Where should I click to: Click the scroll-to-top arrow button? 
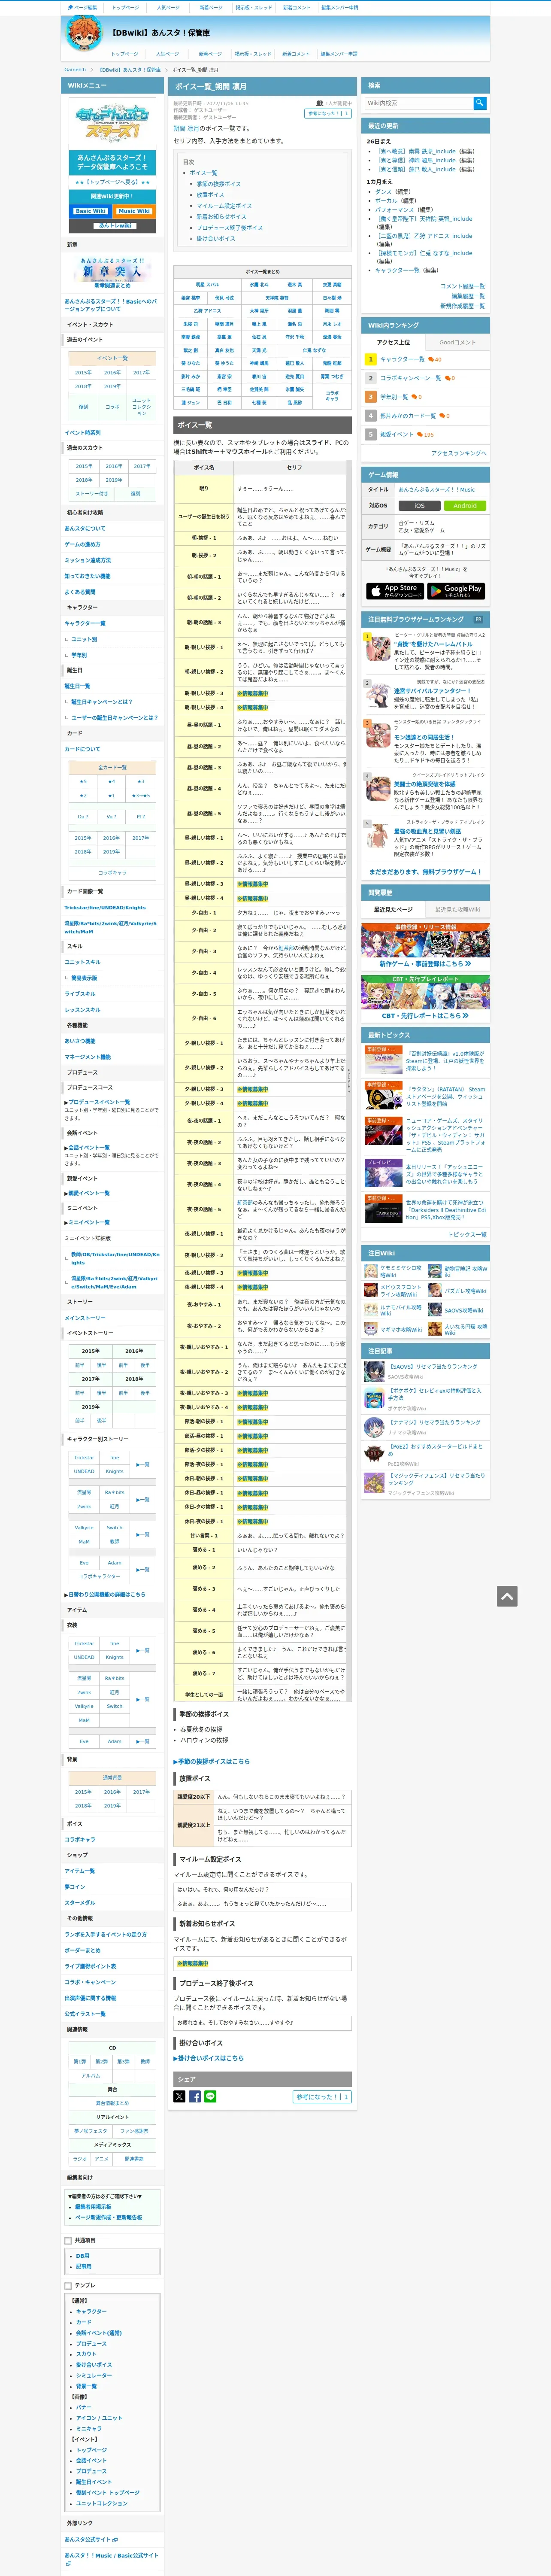[507, 1596]
